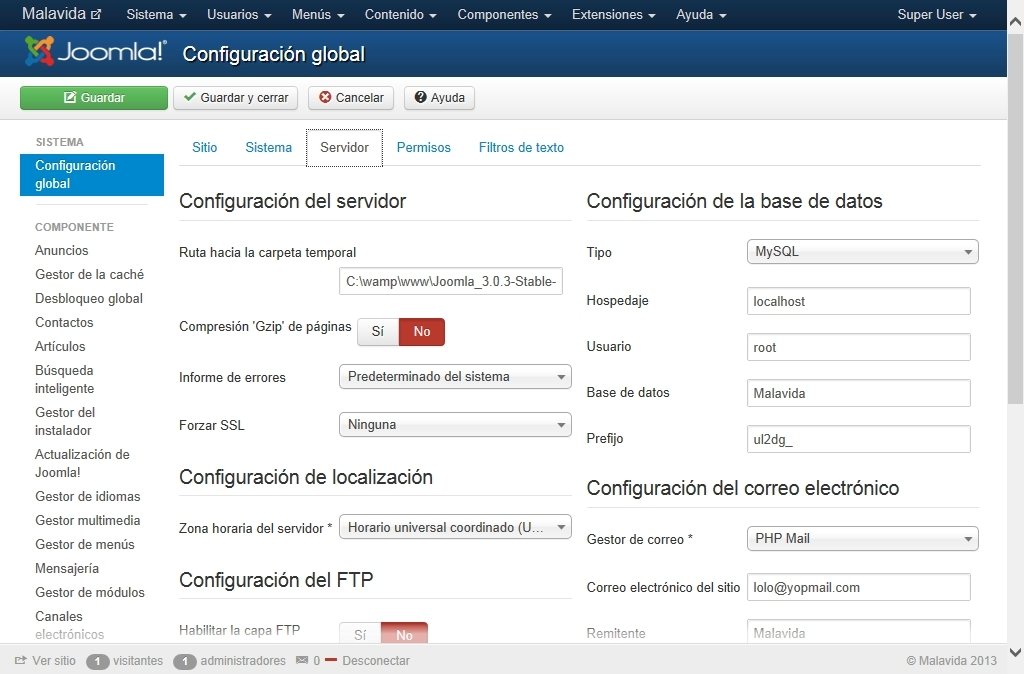
Task: Open Búsqueda inteligente in the sidebar
Action: coord(64,379)
